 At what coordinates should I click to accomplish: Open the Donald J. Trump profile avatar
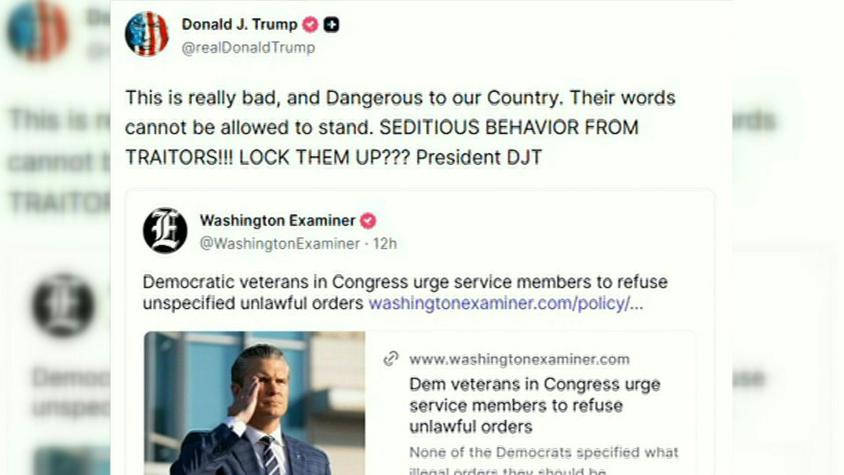(146, 33)
